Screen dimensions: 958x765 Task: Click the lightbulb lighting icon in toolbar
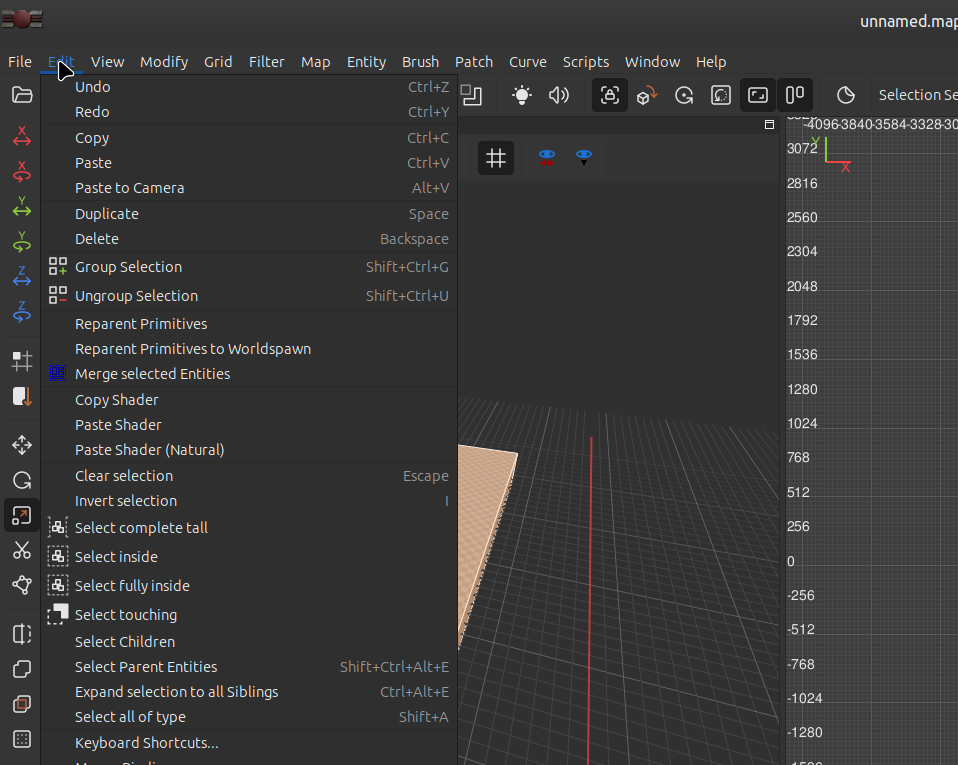click(521, 95)
